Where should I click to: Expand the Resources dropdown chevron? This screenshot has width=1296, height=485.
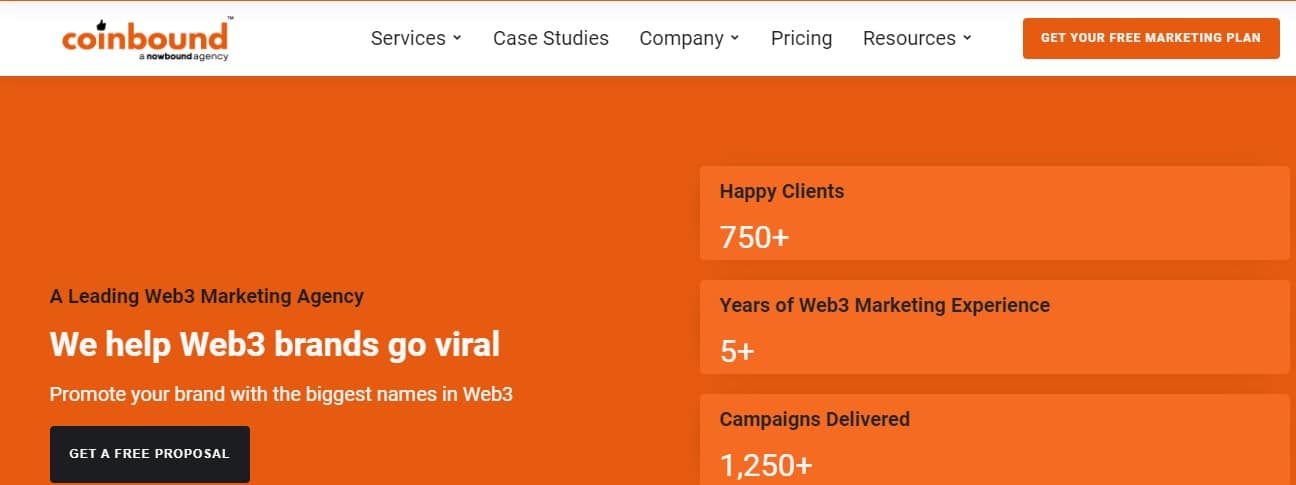pos(967,38)
